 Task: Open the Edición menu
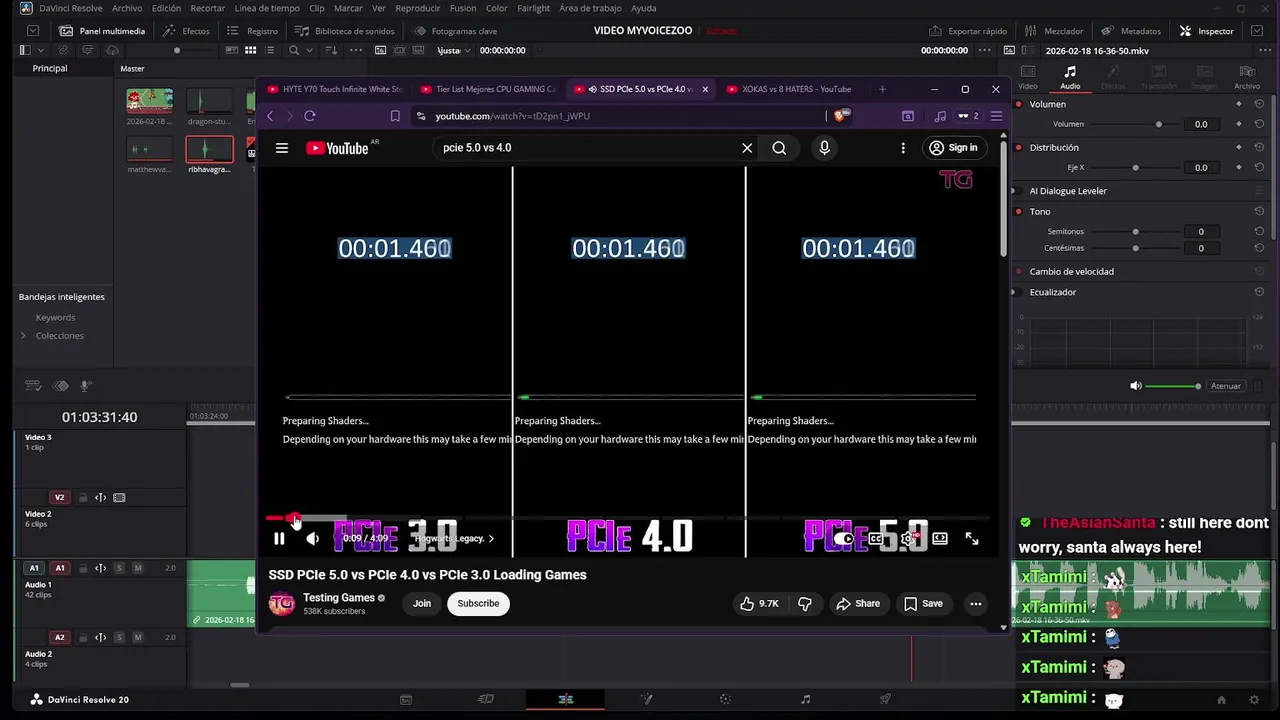click(166, 8)
